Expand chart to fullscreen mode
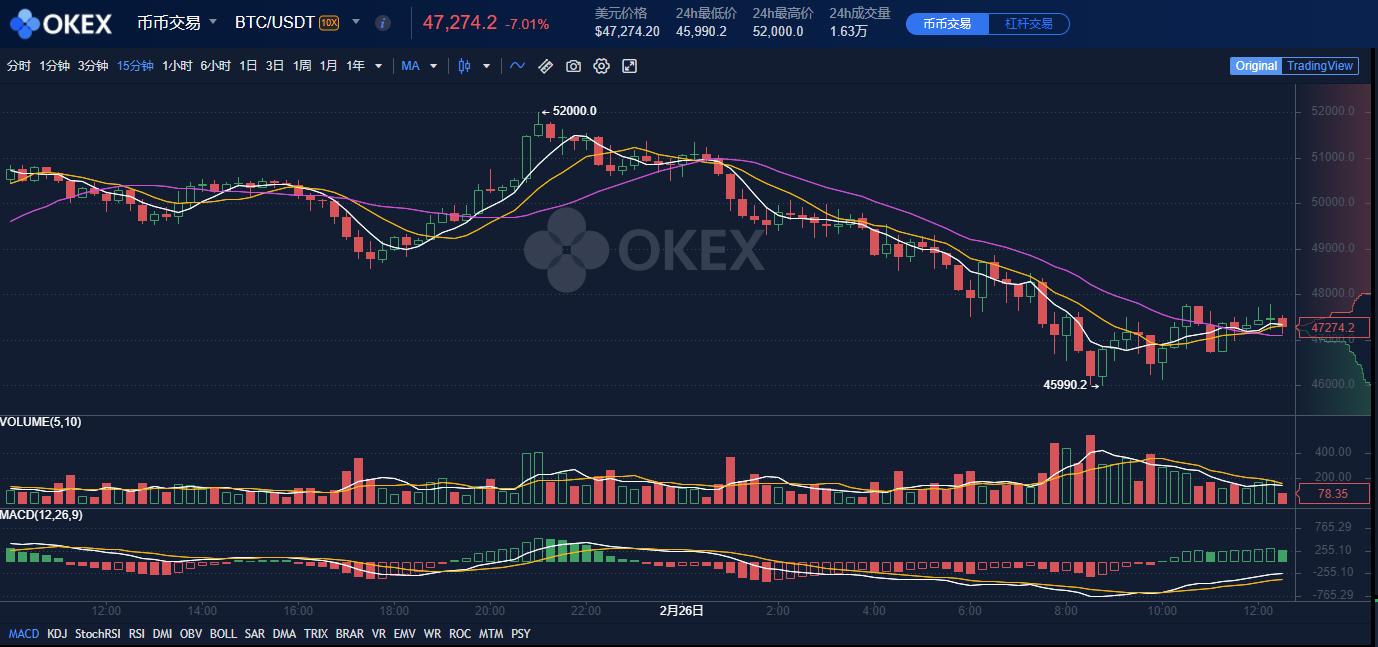This screenshot has width=1378, height=647. coord(630,66)
